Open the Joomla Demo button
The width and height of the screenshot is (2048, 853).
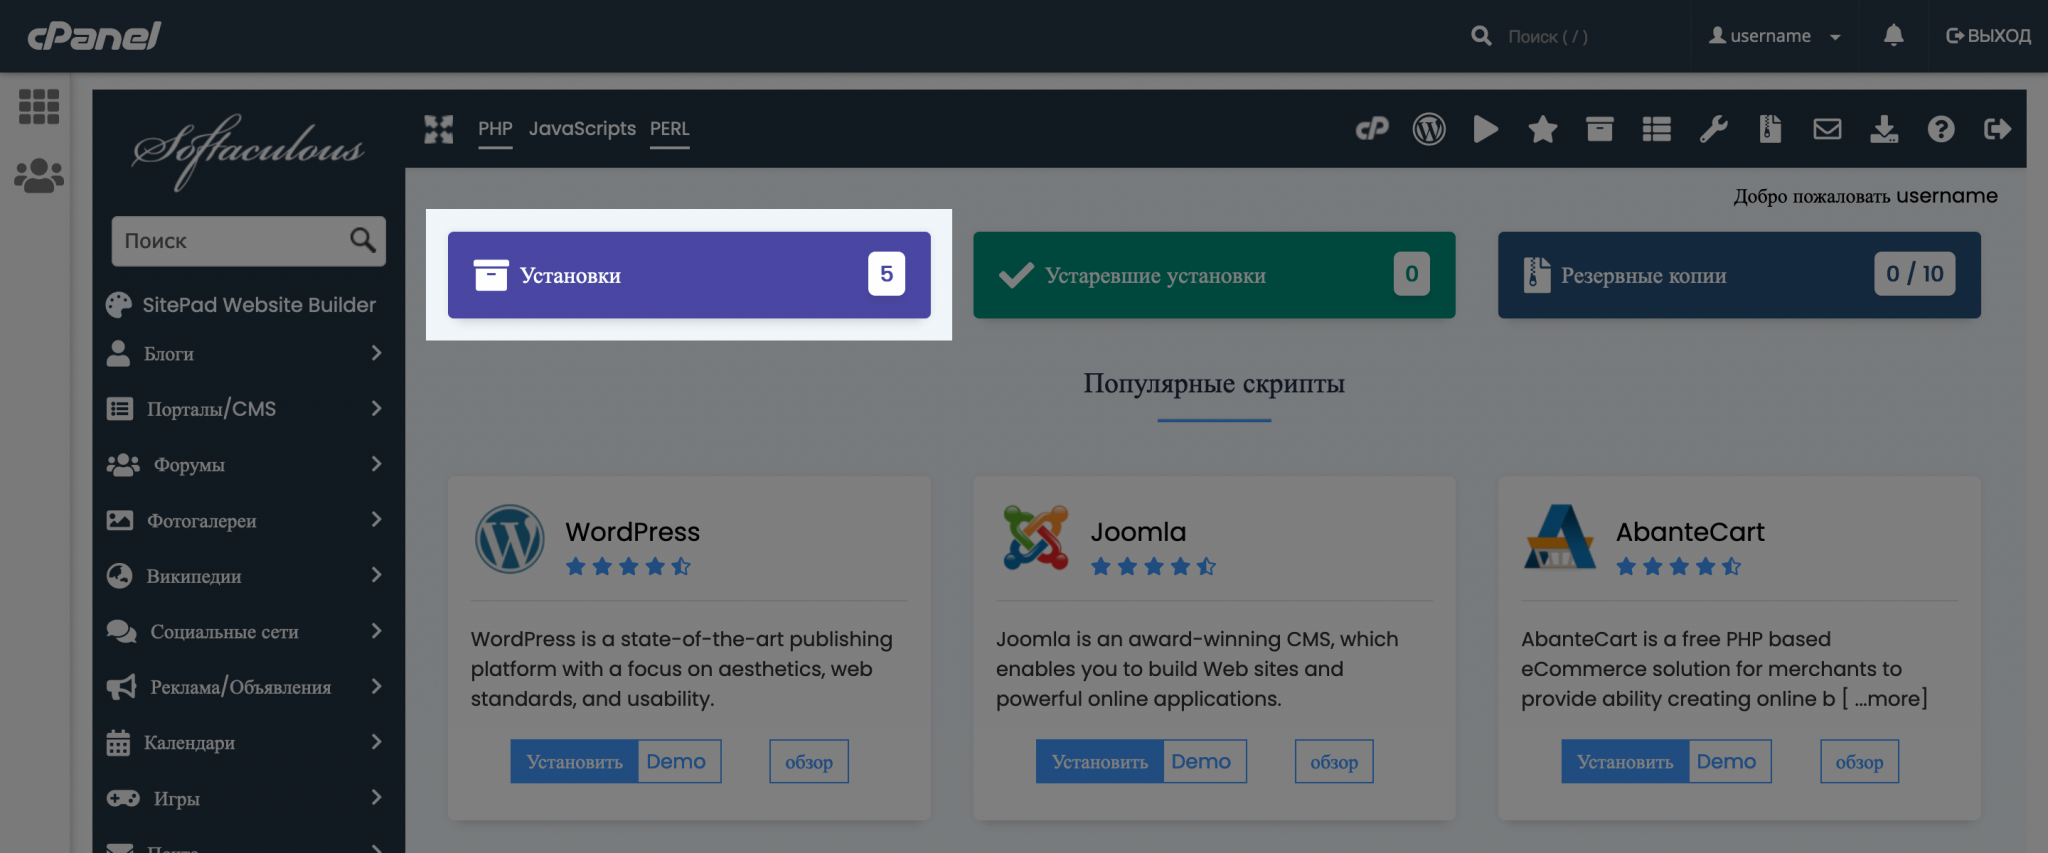pos(1204,762)
